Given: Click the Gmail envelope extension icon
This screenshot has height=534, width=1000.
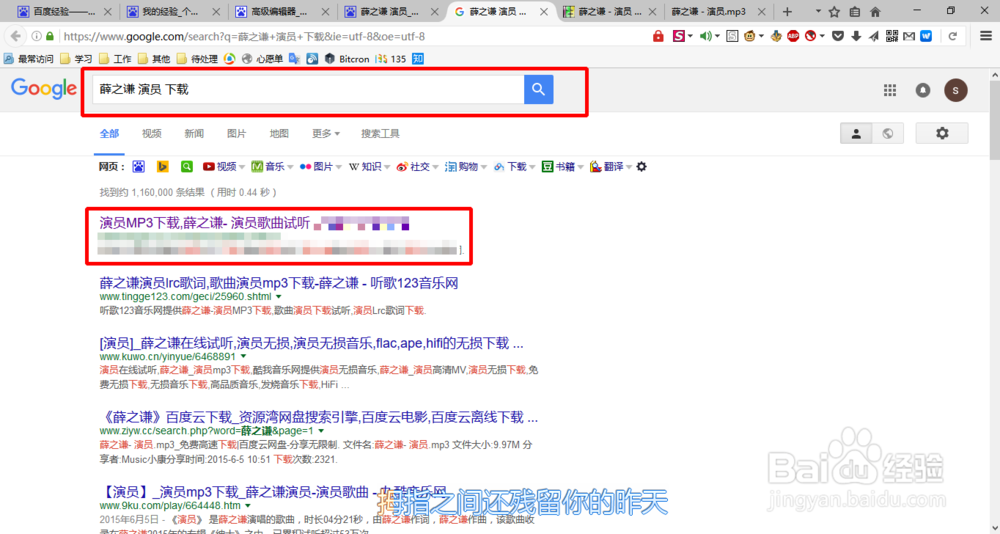Looking at the screenshot, I should coord(908,36).
